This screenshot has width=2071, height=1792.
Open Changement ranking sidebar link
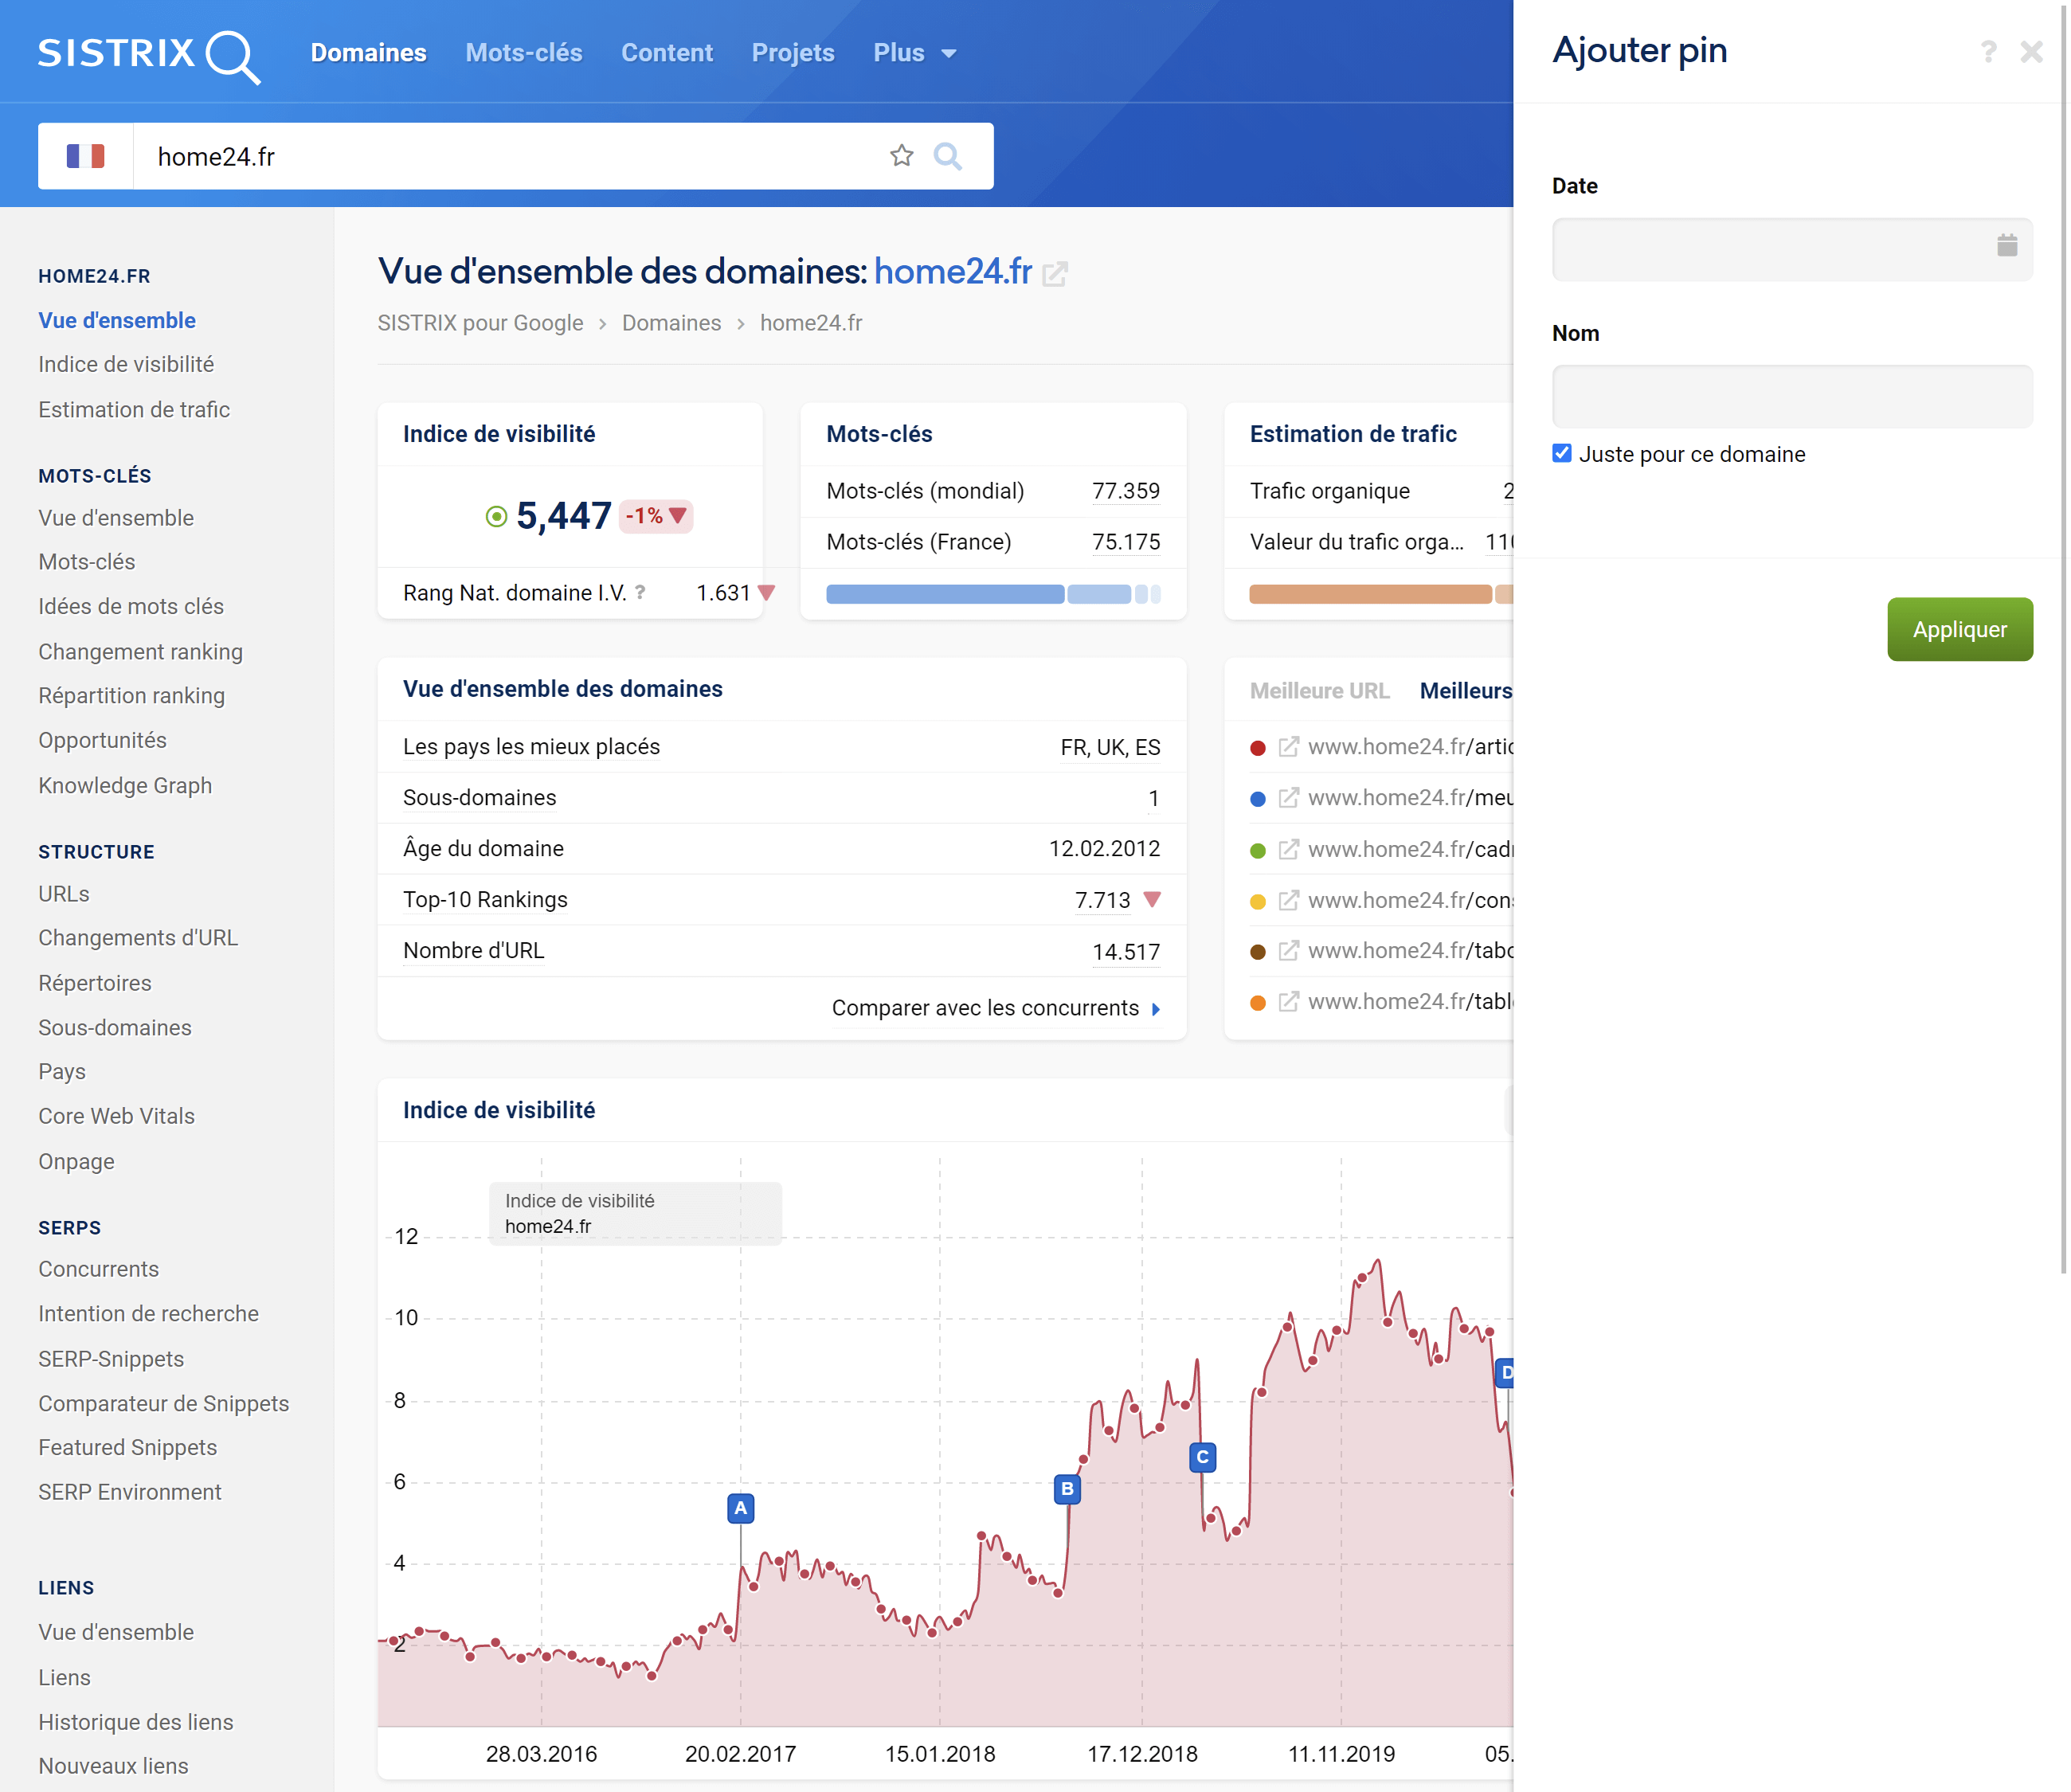click(x=140, y=651)
